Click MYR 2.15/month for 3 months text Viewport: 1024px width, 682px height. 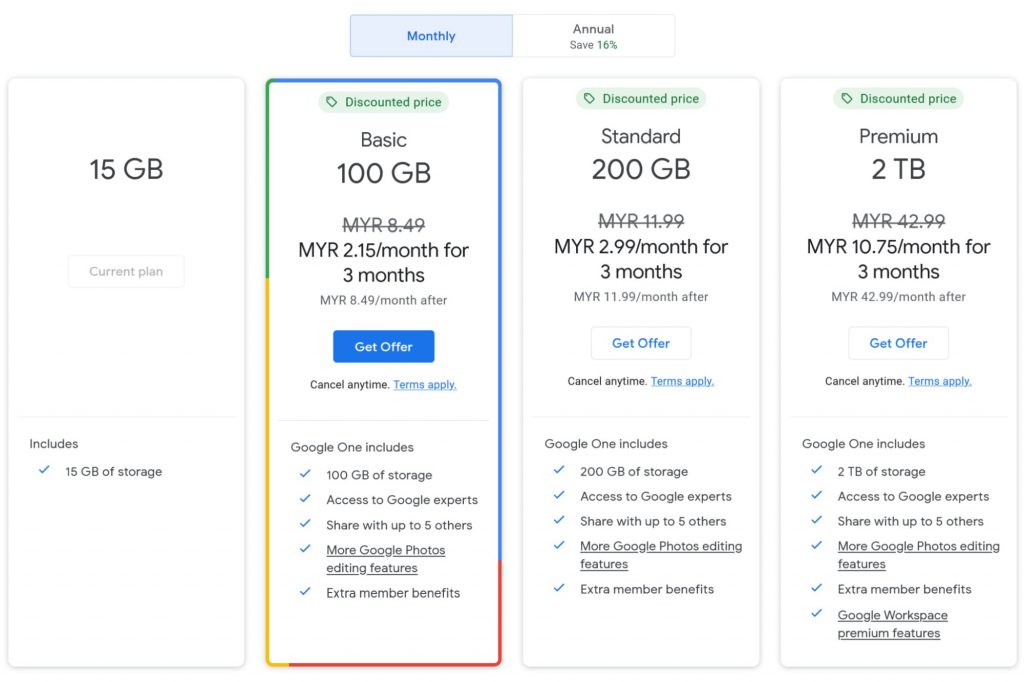pyautogui.click(x=383, y=262)
